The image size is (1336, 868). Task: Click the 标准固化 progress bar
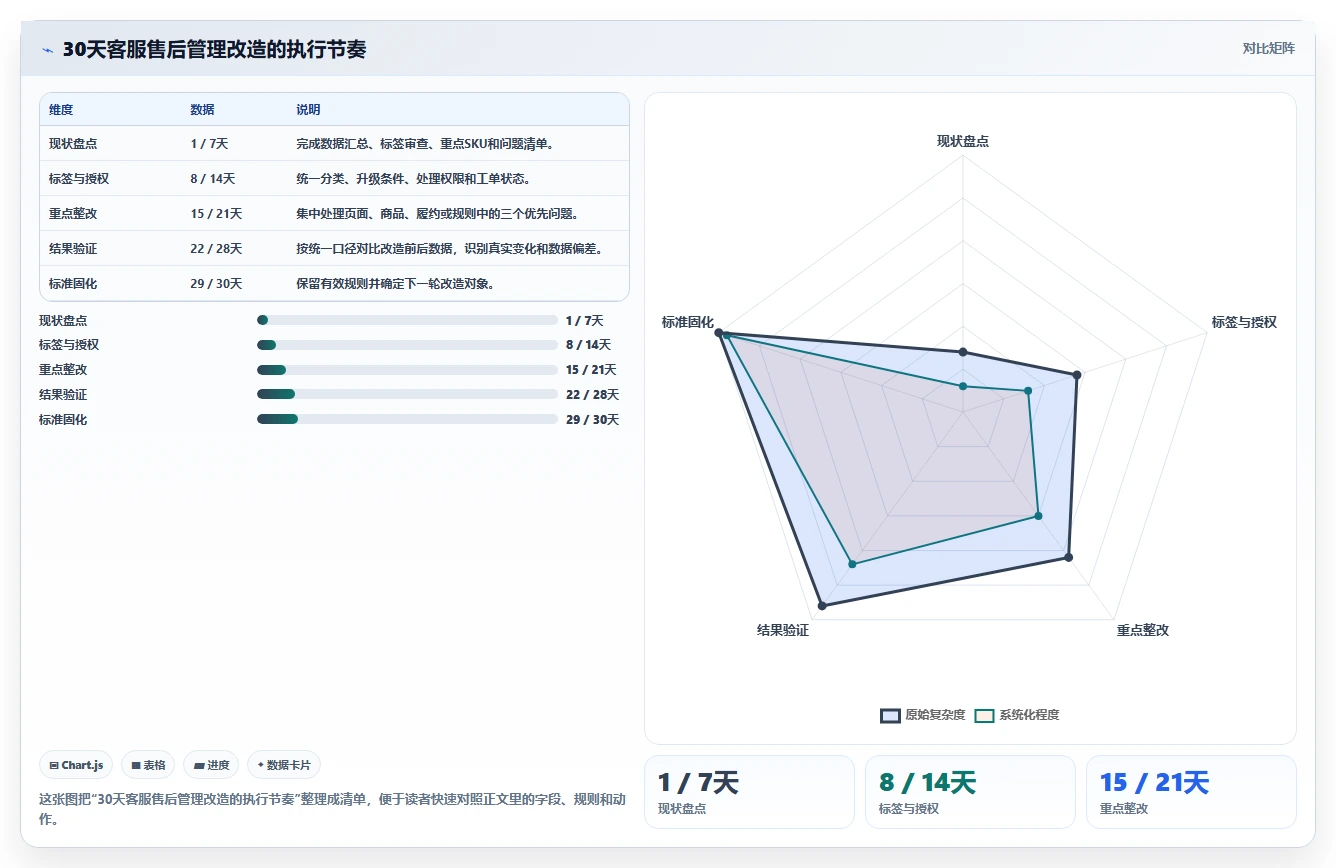[x=407, y=419]
